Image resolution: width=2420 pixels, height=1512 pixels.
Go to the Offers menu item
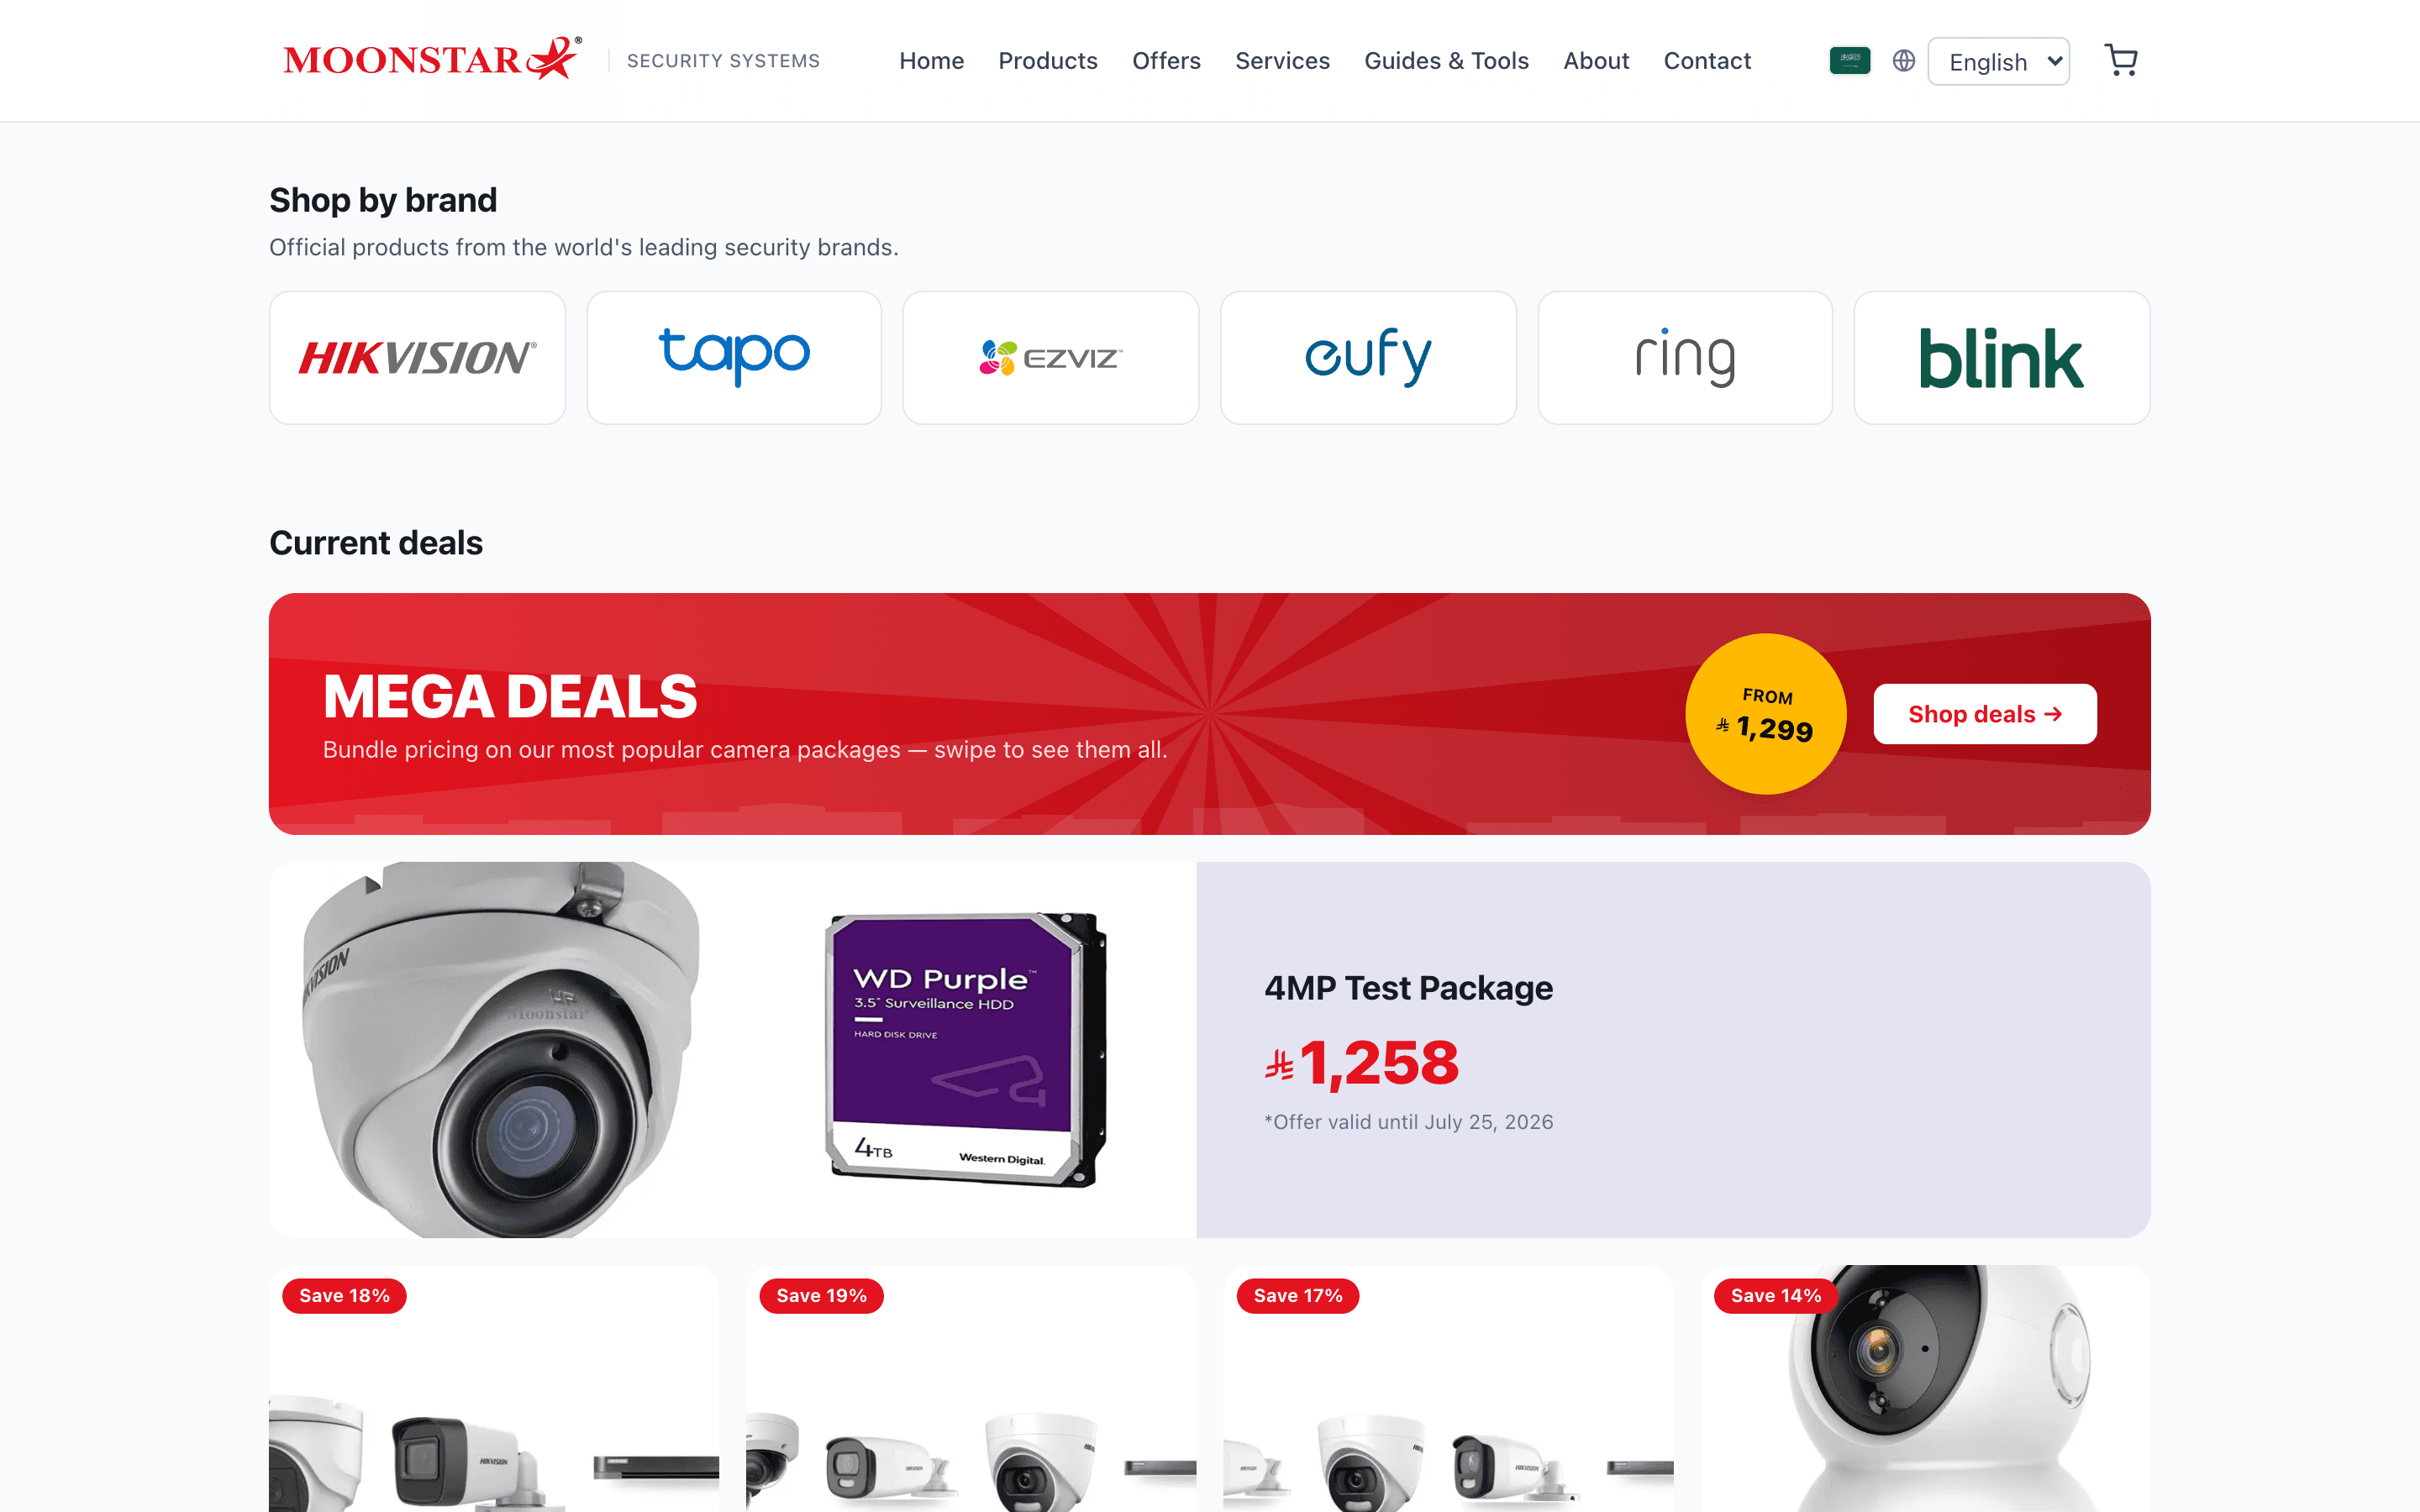pos(1166,61)
